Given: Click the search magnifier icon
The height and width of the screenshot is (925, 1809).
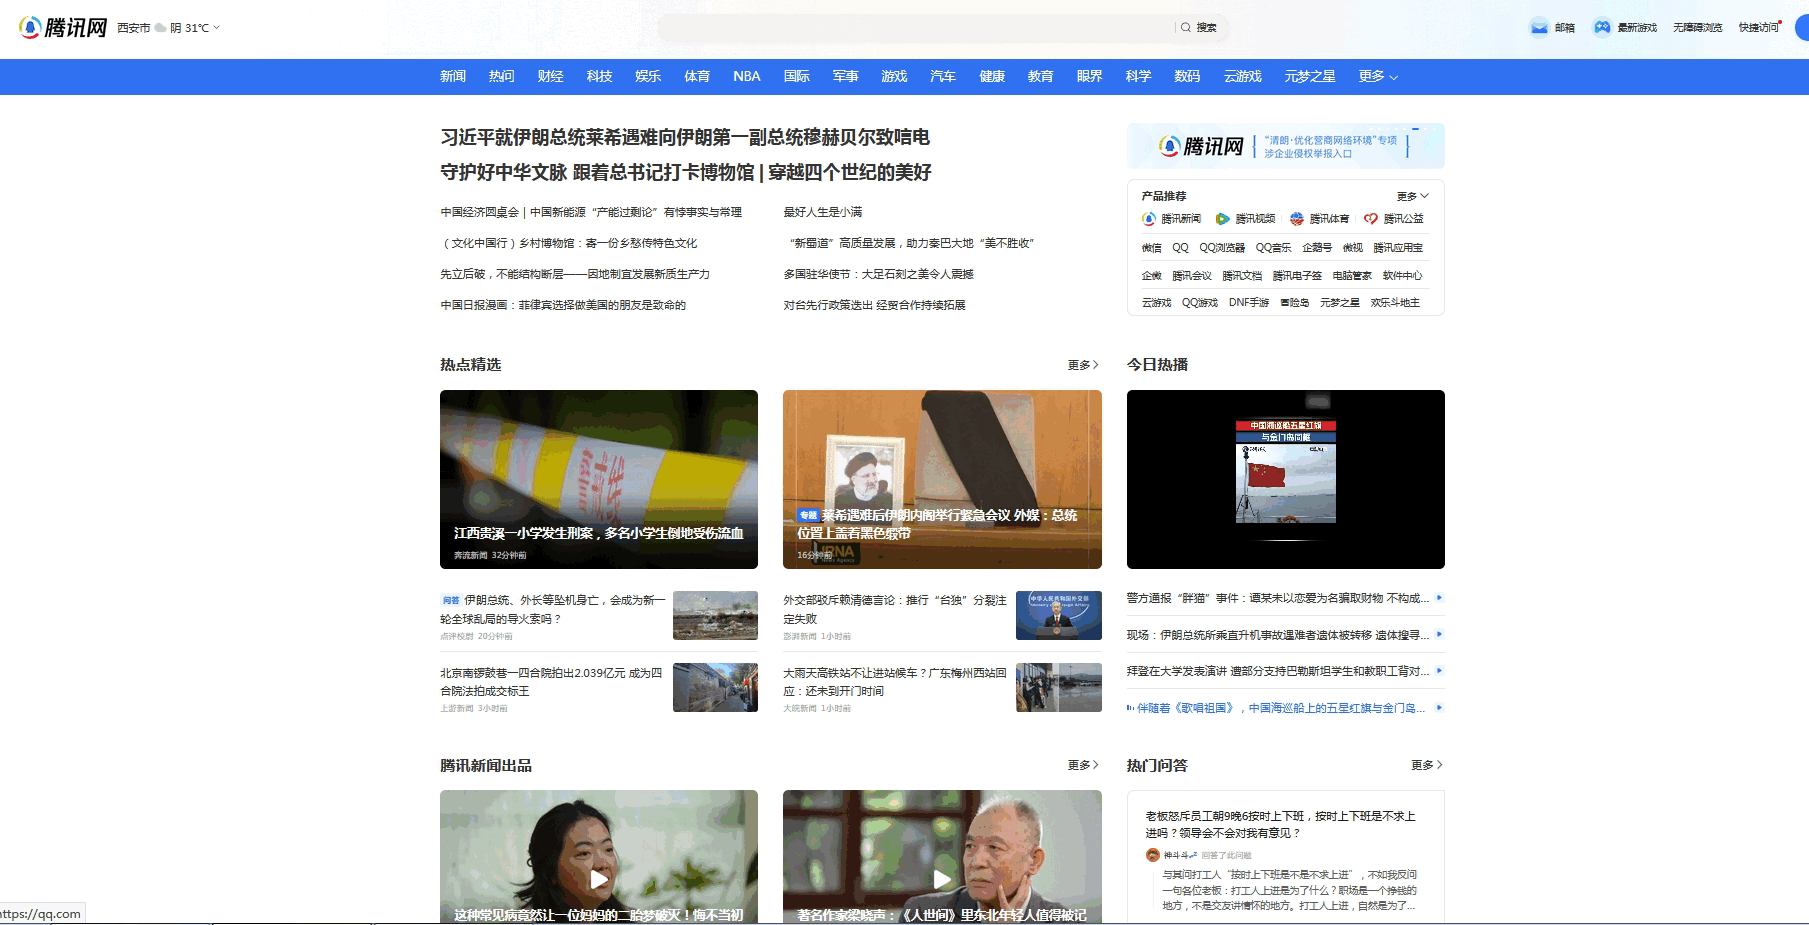Looking at the screenshot, I should coord(1186,28).
